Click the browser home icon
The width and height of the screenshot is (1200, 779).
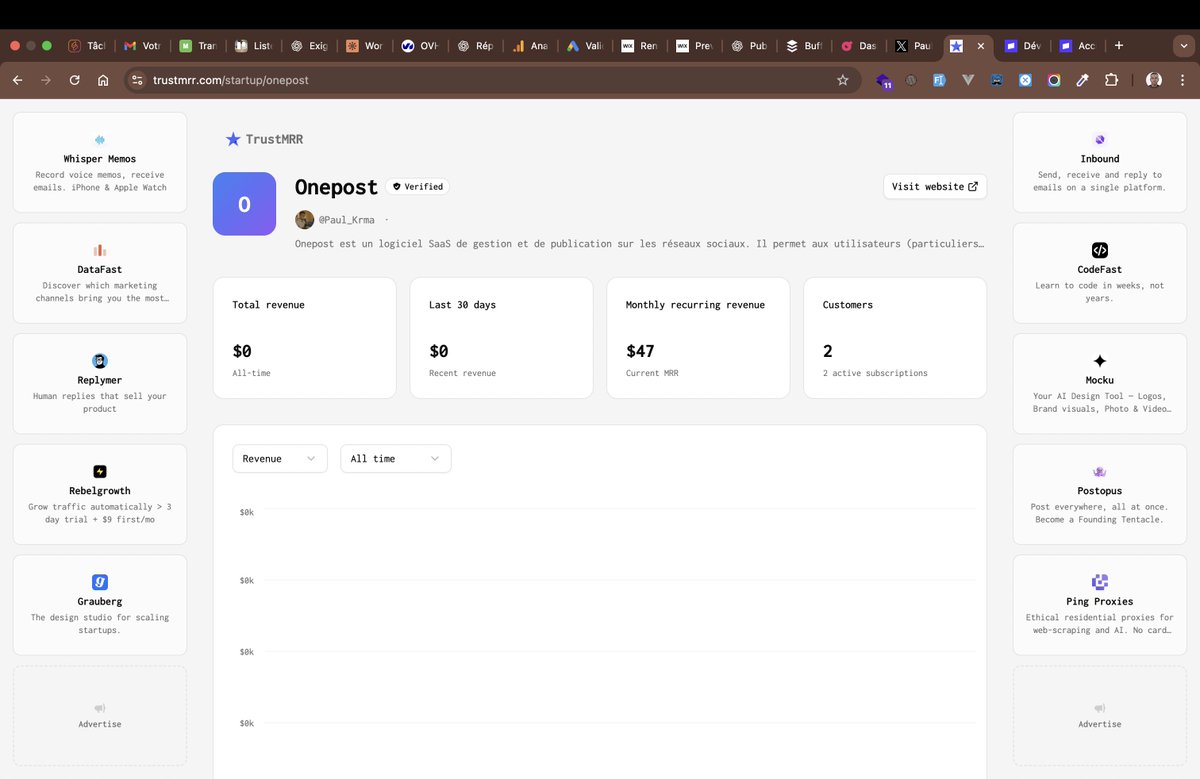(103, 80)
